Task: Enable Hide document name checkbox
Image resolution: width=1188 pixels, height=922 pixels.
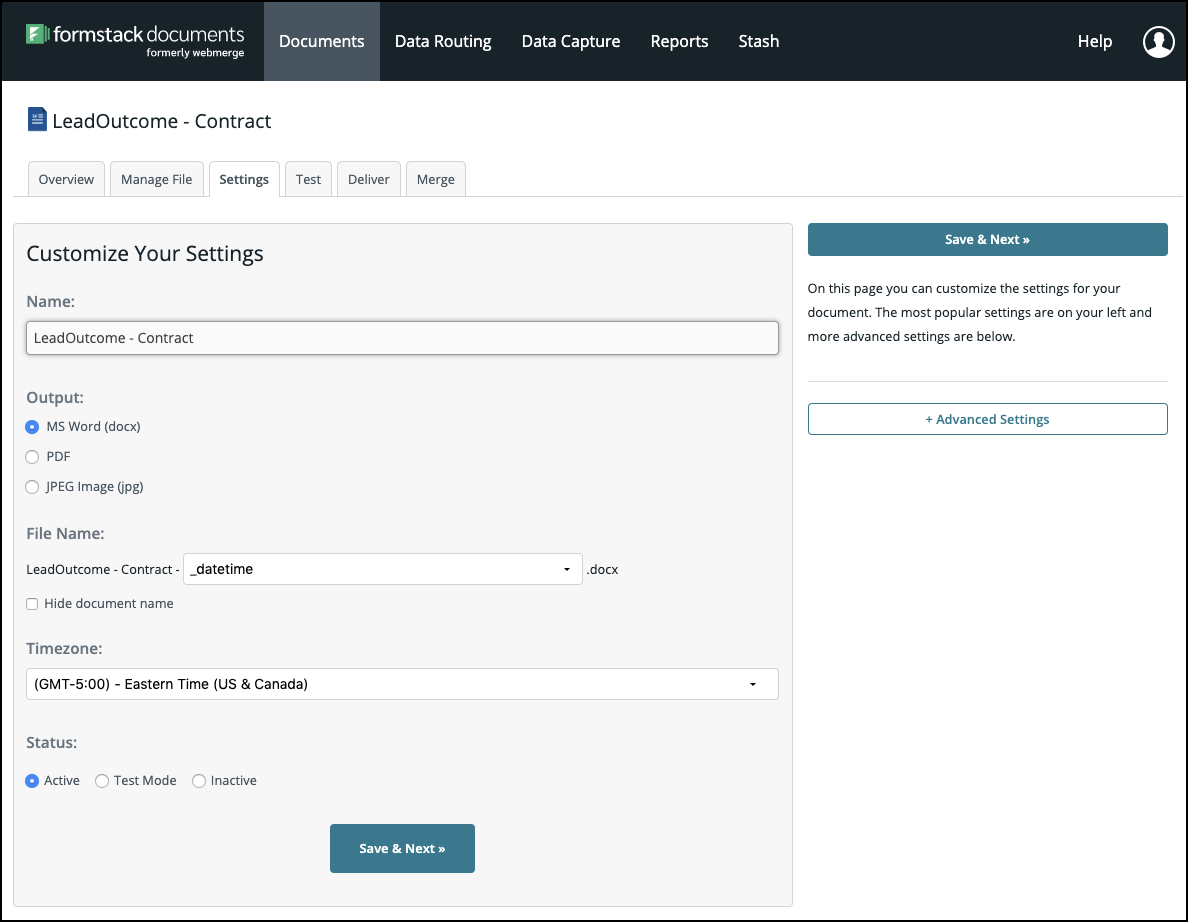Action: pyautogui.click(x=33, y=604)
